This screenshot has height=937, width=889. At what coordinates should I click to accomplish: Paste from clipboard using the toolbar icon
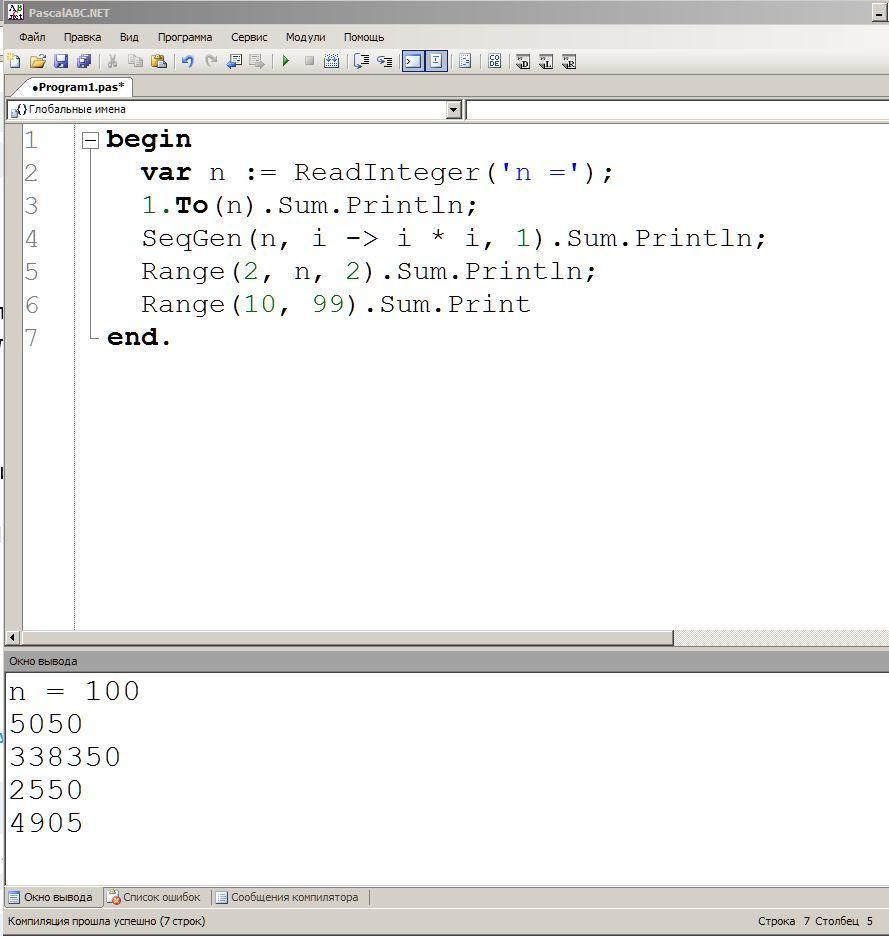tap(158, 61)
